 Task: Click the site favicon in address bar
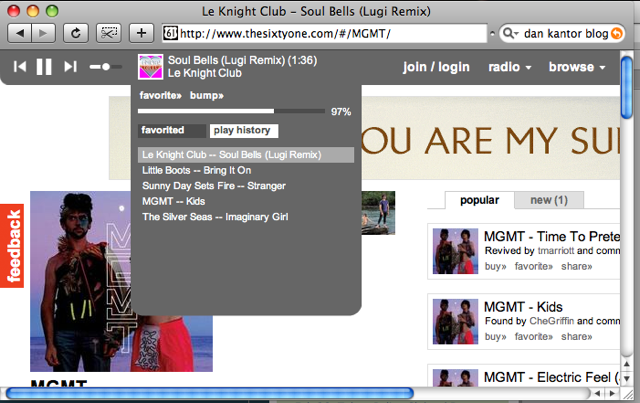click(x=171, y=33)
